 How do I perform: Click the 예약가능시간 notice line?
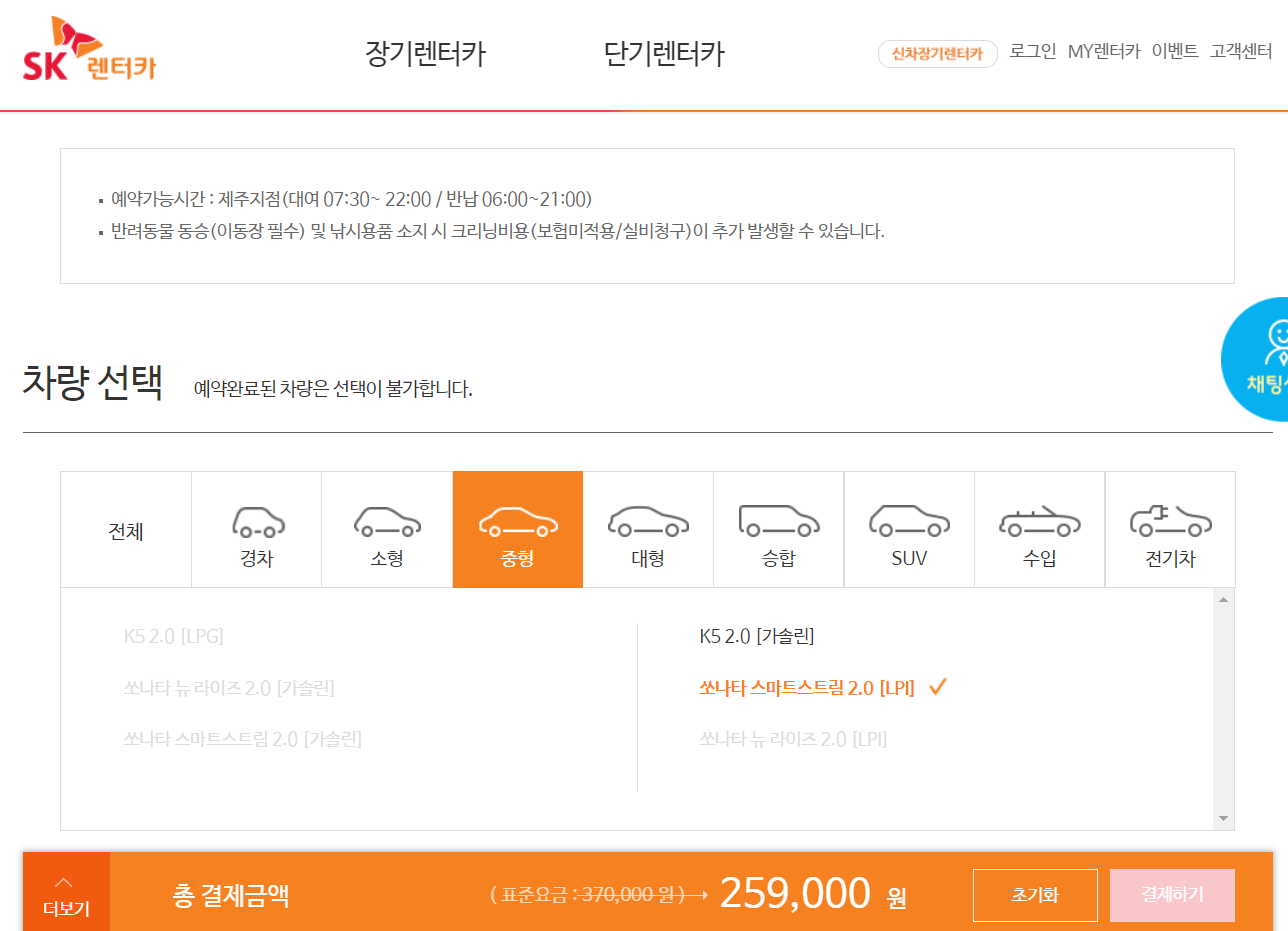(352, 199)
